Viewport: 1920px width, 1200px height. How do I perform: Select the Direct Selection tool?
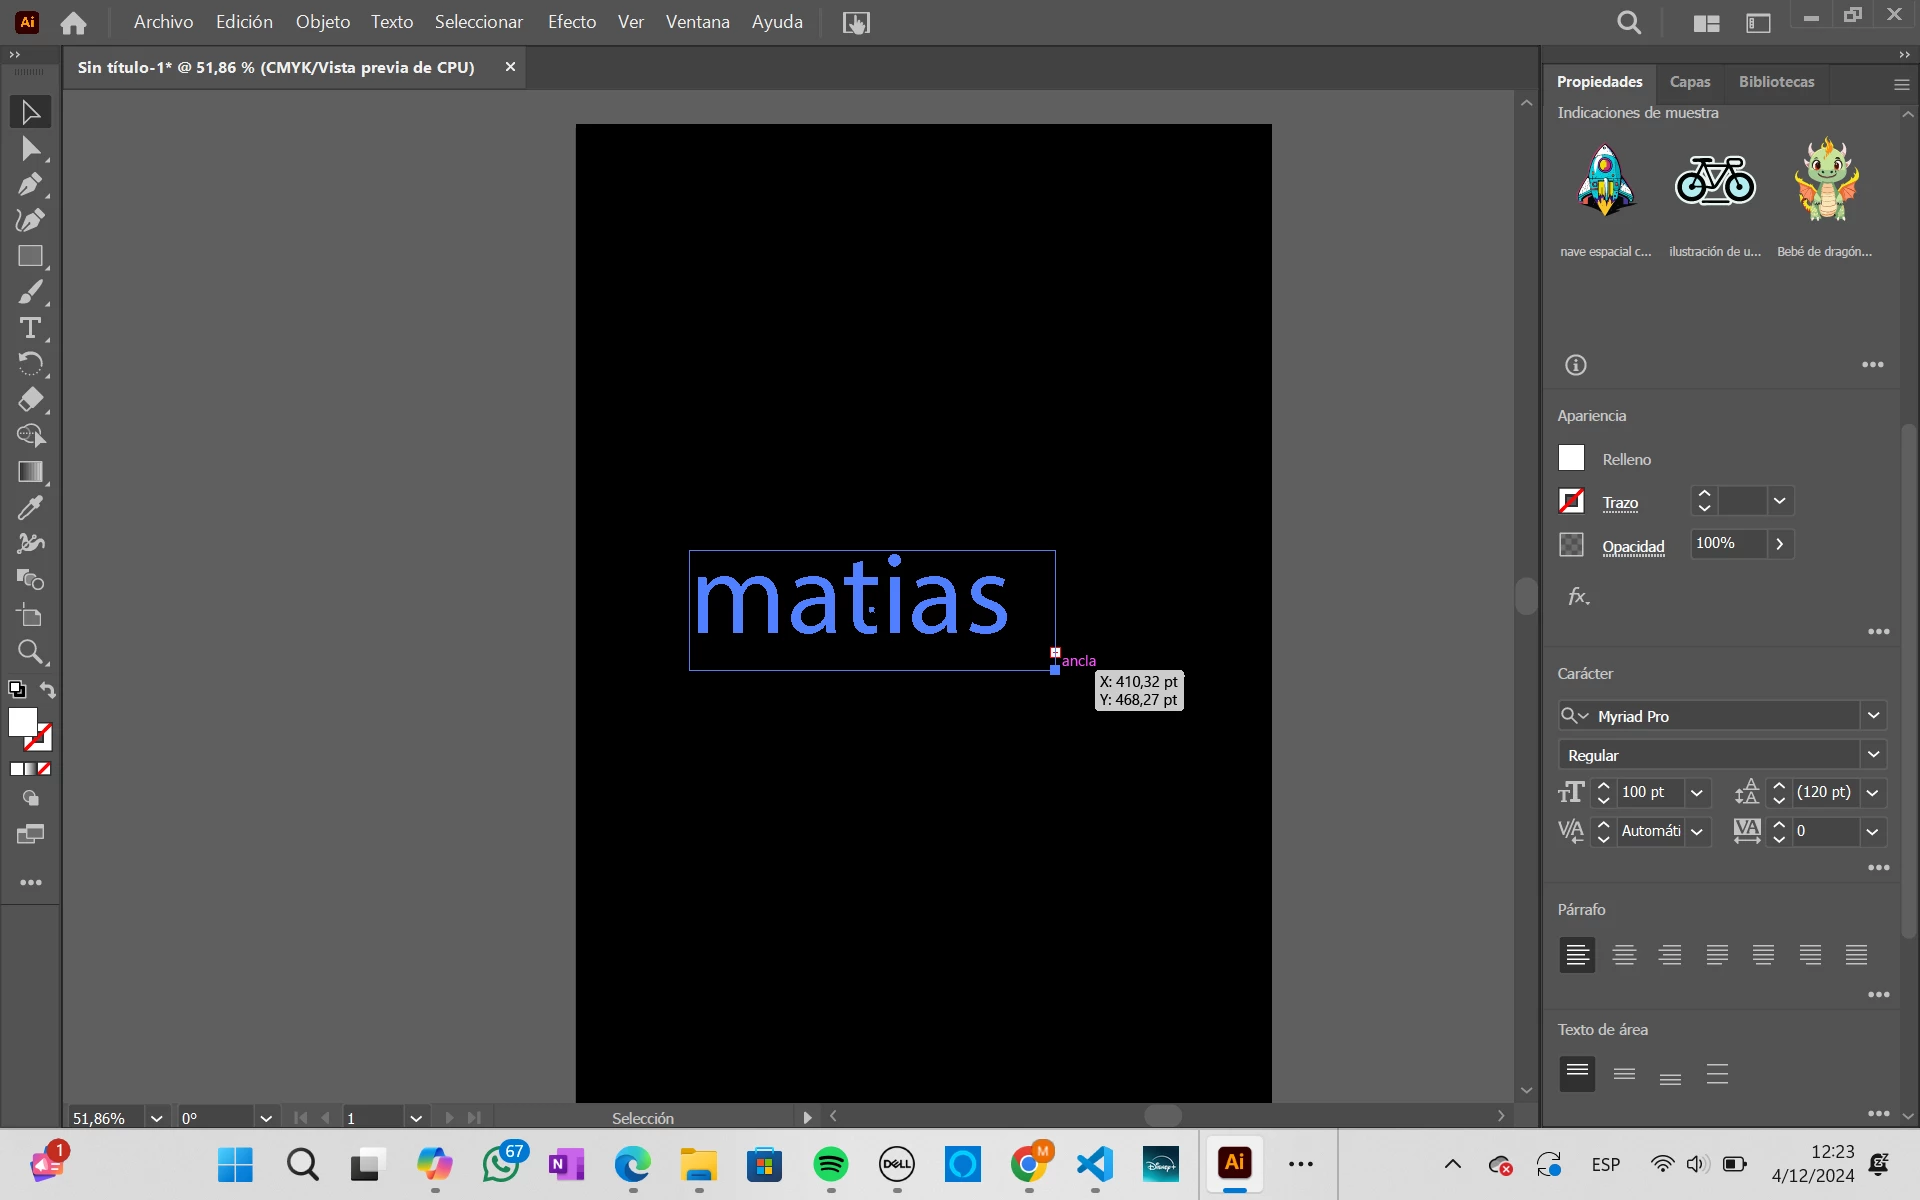(30, 149)
